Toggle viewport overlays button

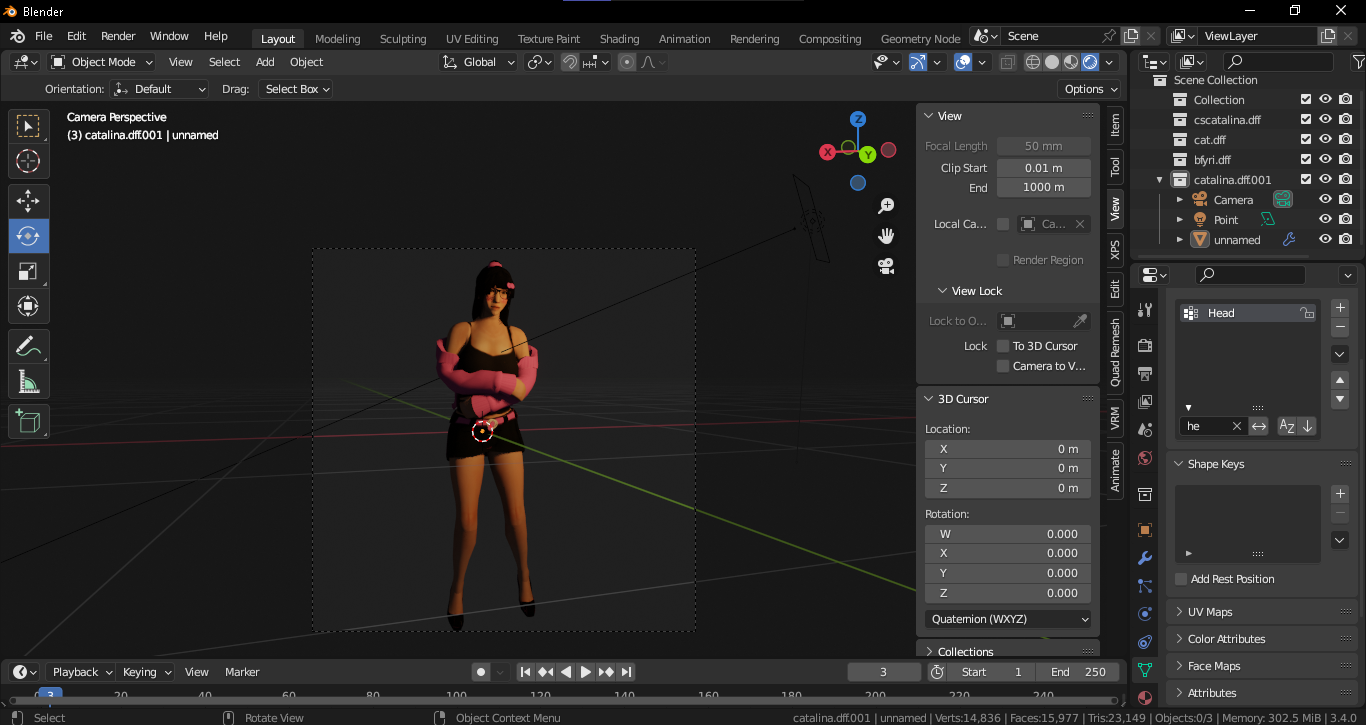(963, 62)
